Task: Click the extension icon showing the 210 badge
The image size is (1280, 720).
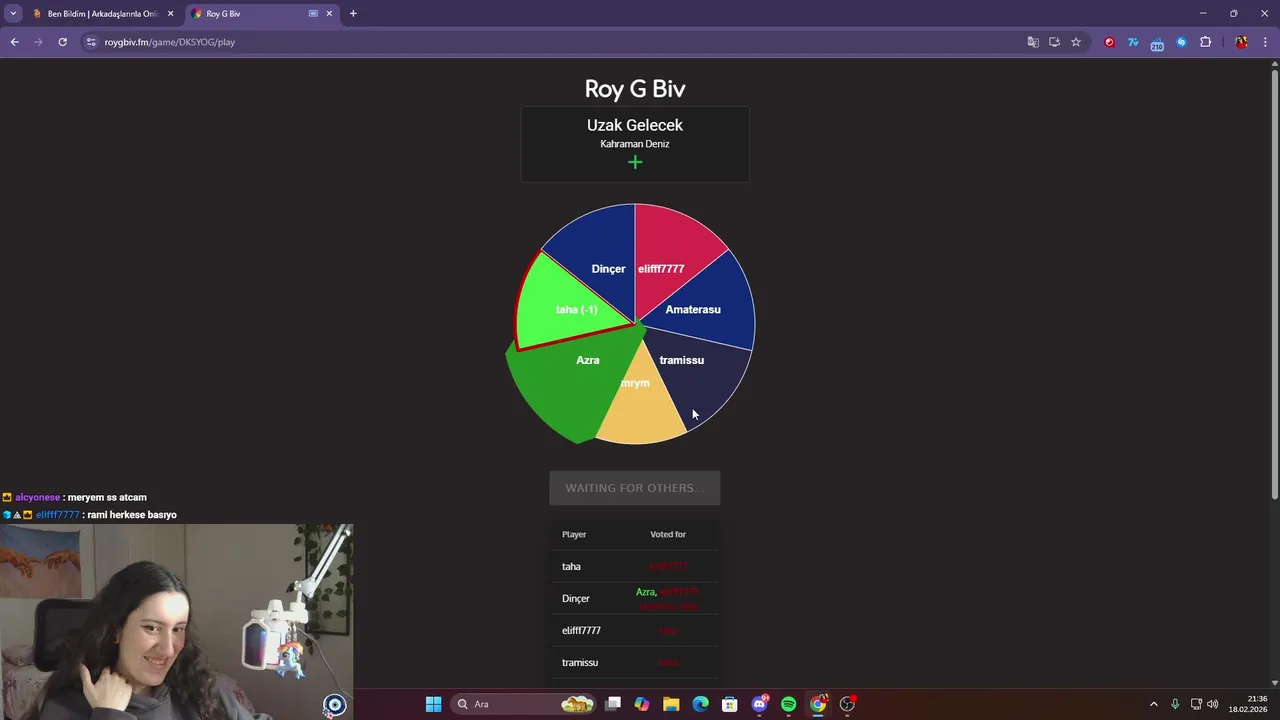Action: [1157, 43]
